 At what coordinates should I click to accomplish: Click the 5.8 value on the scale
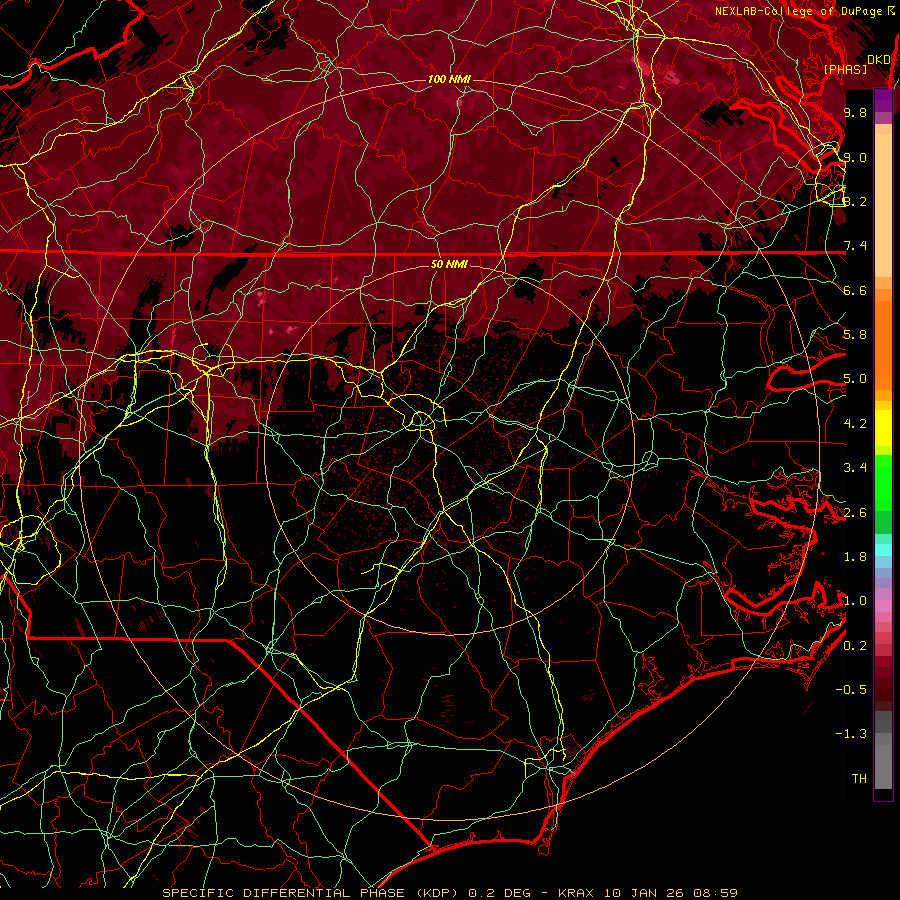click(x=855, y=335)
